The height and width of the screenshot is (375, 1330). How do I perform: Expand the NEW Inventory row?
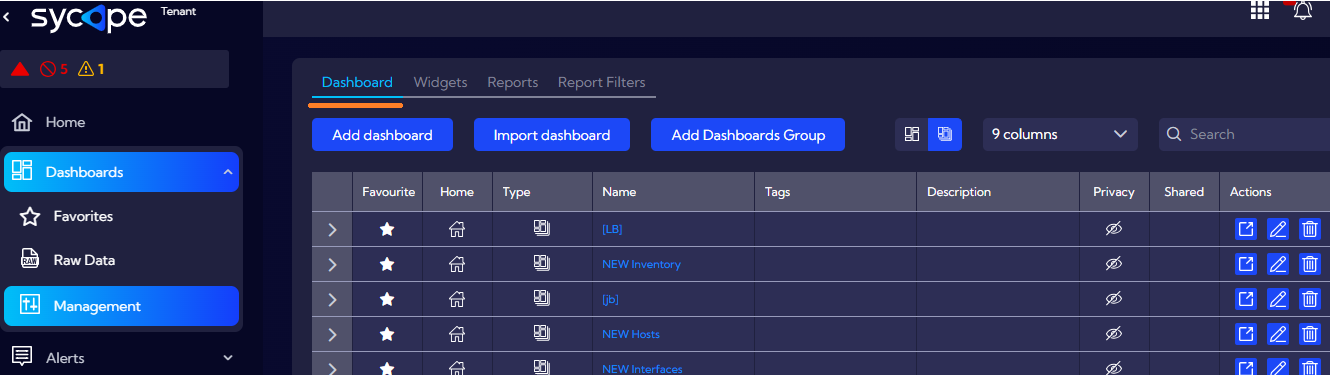coord(332,265)
